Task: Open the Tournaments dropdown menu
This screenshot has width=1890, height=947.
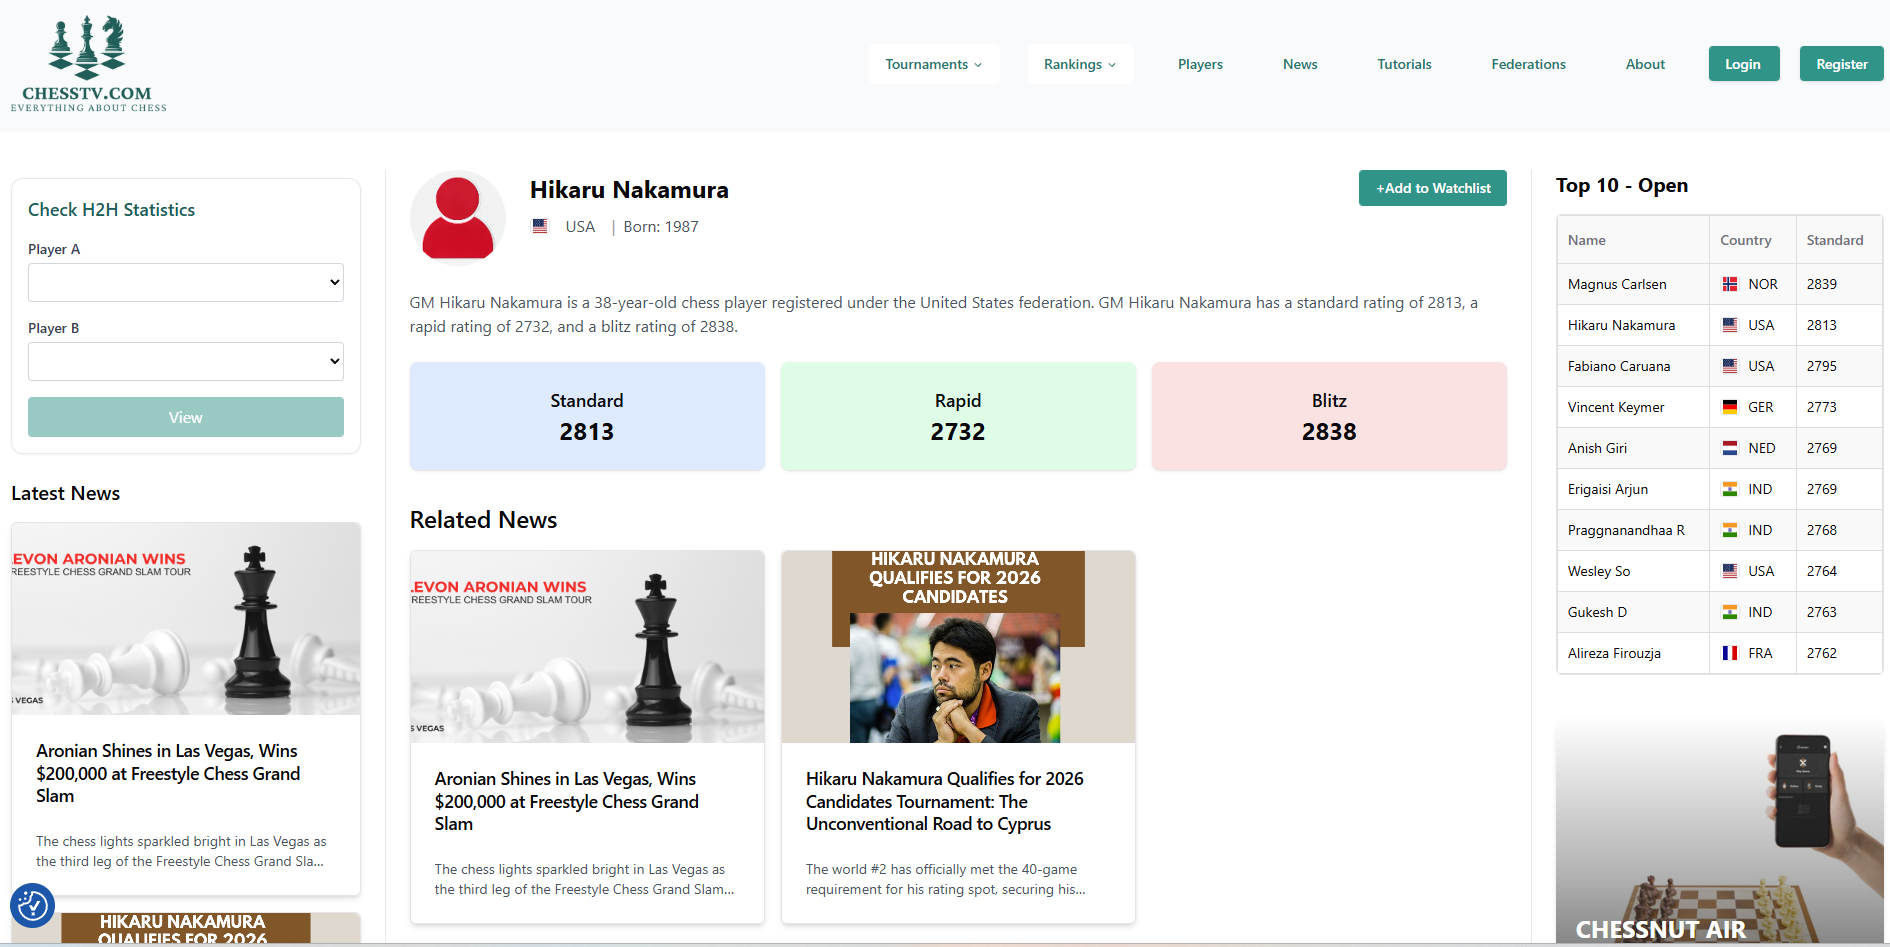Action: pyautogui.click(x=933, y=63)
